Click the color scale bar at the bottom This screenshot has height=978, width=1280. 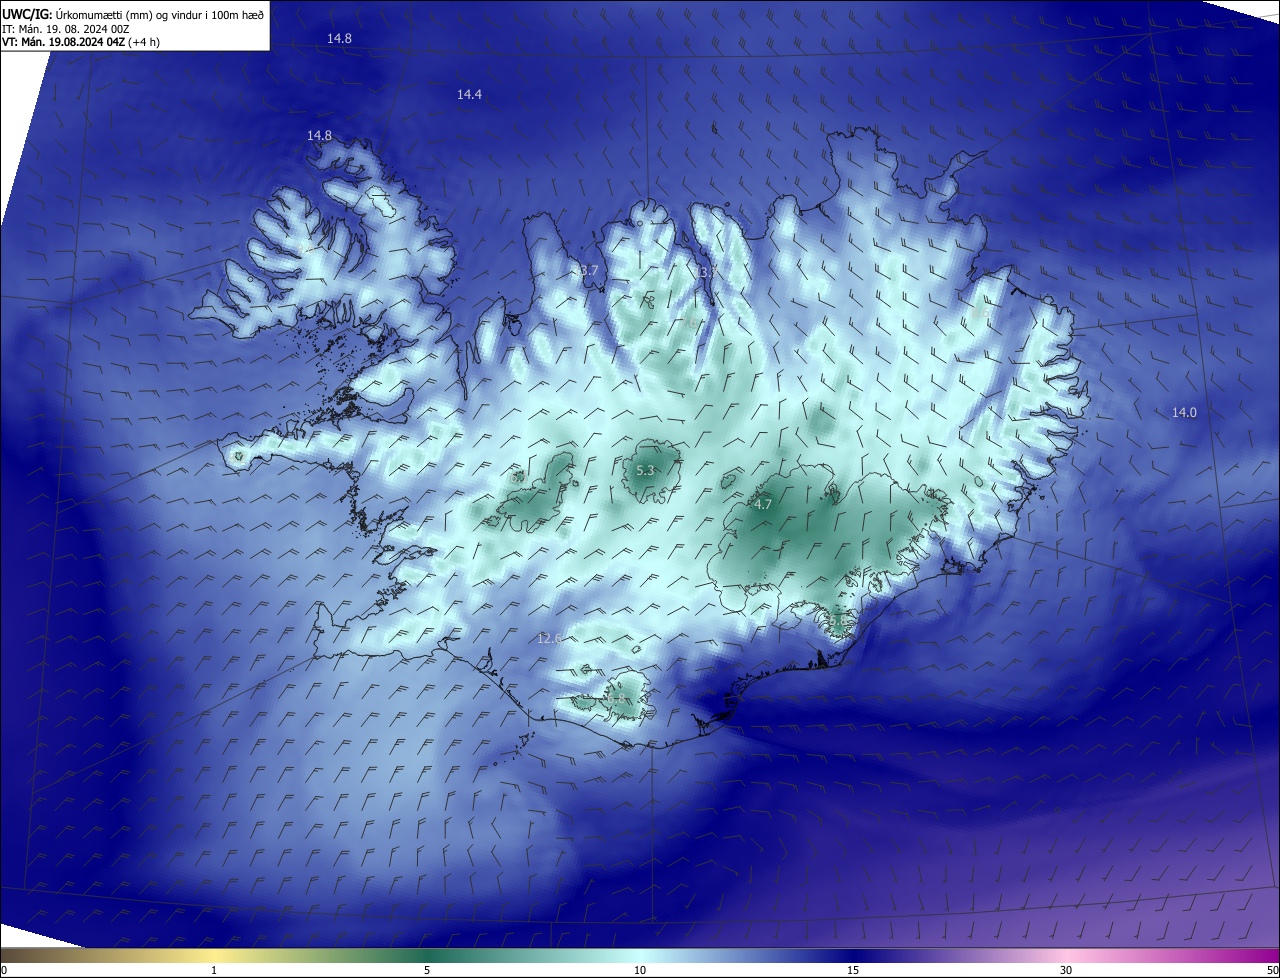[x=640, y=955]
